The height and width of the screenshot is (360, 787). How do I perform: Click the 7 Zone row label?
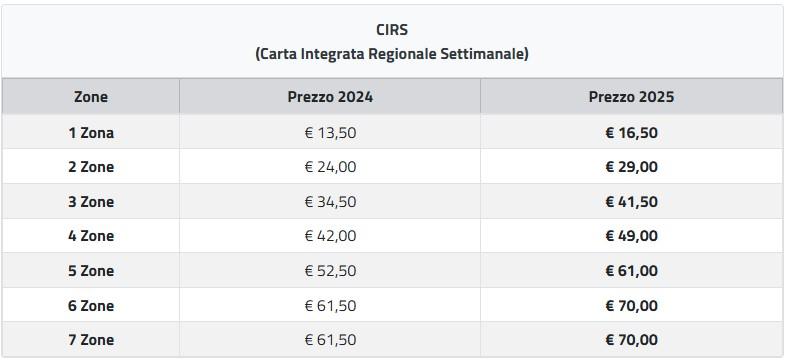(91, 339)
